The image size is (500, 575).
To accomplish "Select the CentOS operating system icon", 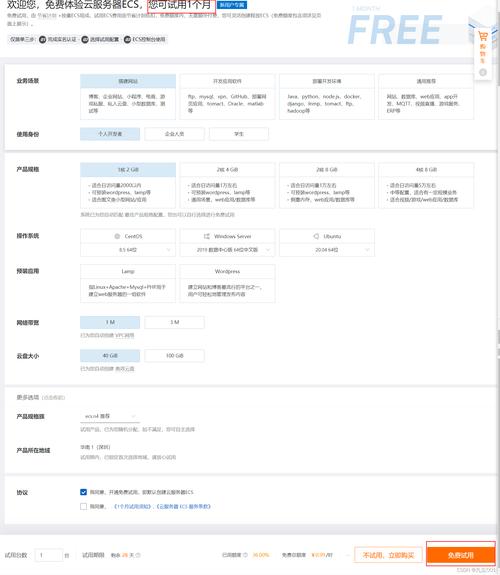I will (117, 236).
